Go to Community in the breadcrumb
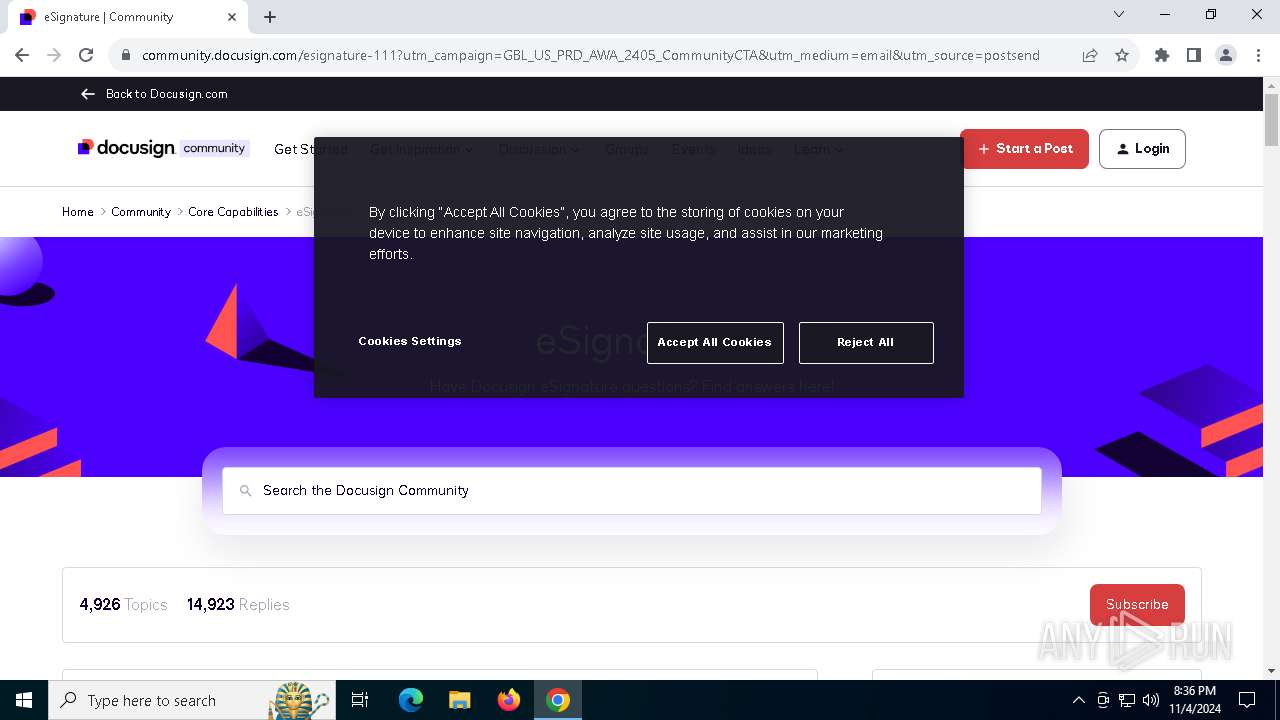This screenshot has width=1280, height=720. coord(141,212)
